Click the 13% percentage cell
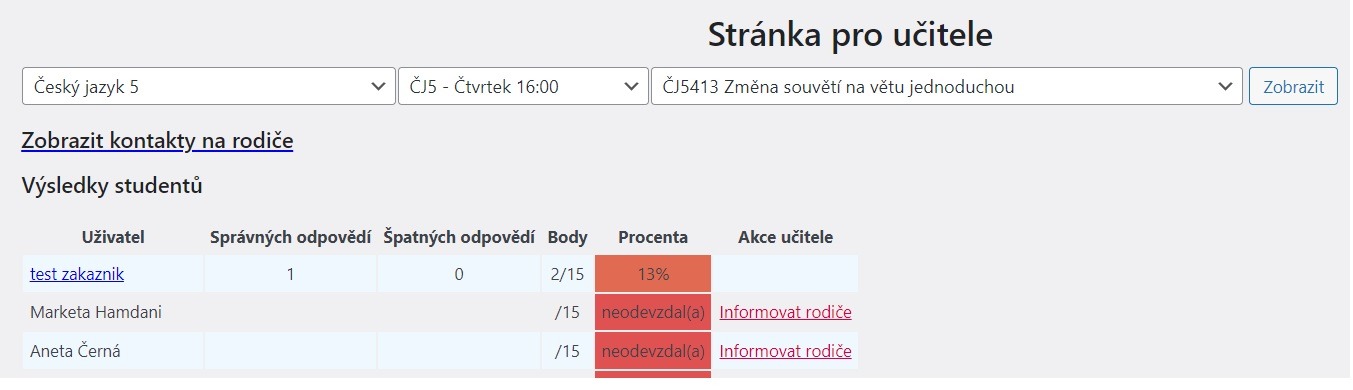The image size is (1353, 390). [x=653, y=274]
